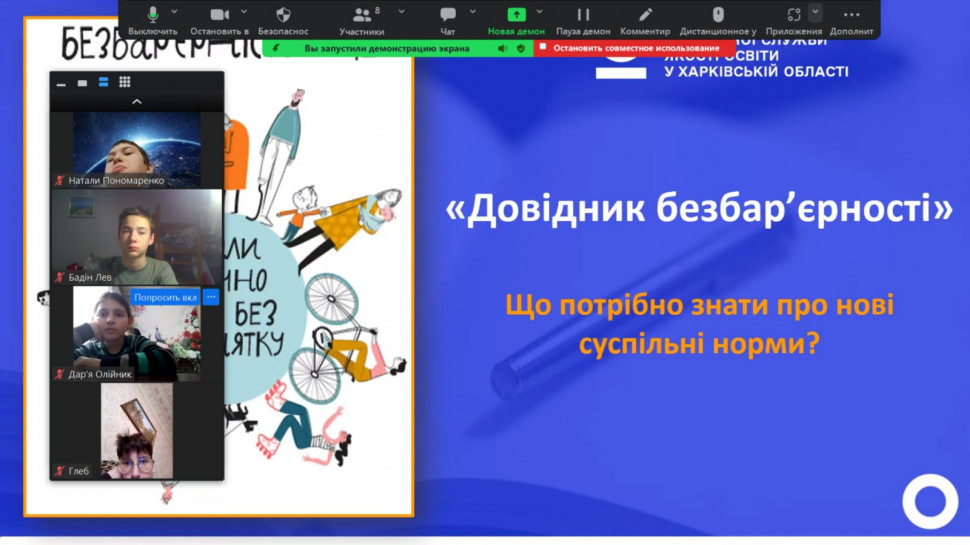Switch video panel to vertical strip view
Viewport: 970px width, 545px height.
(103, 82)
